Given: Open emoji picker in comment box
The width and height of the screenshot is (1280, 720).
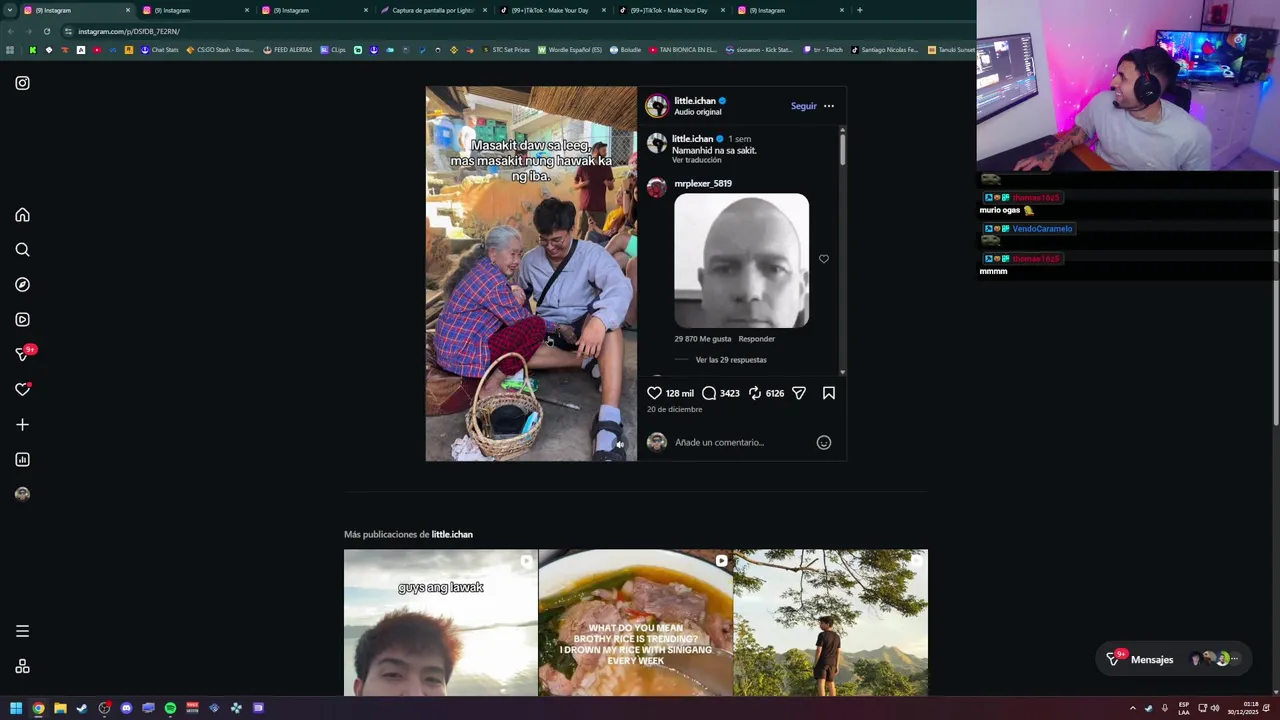Looking at the screenshot, I should pyautogui.click(x=824, y=442).
